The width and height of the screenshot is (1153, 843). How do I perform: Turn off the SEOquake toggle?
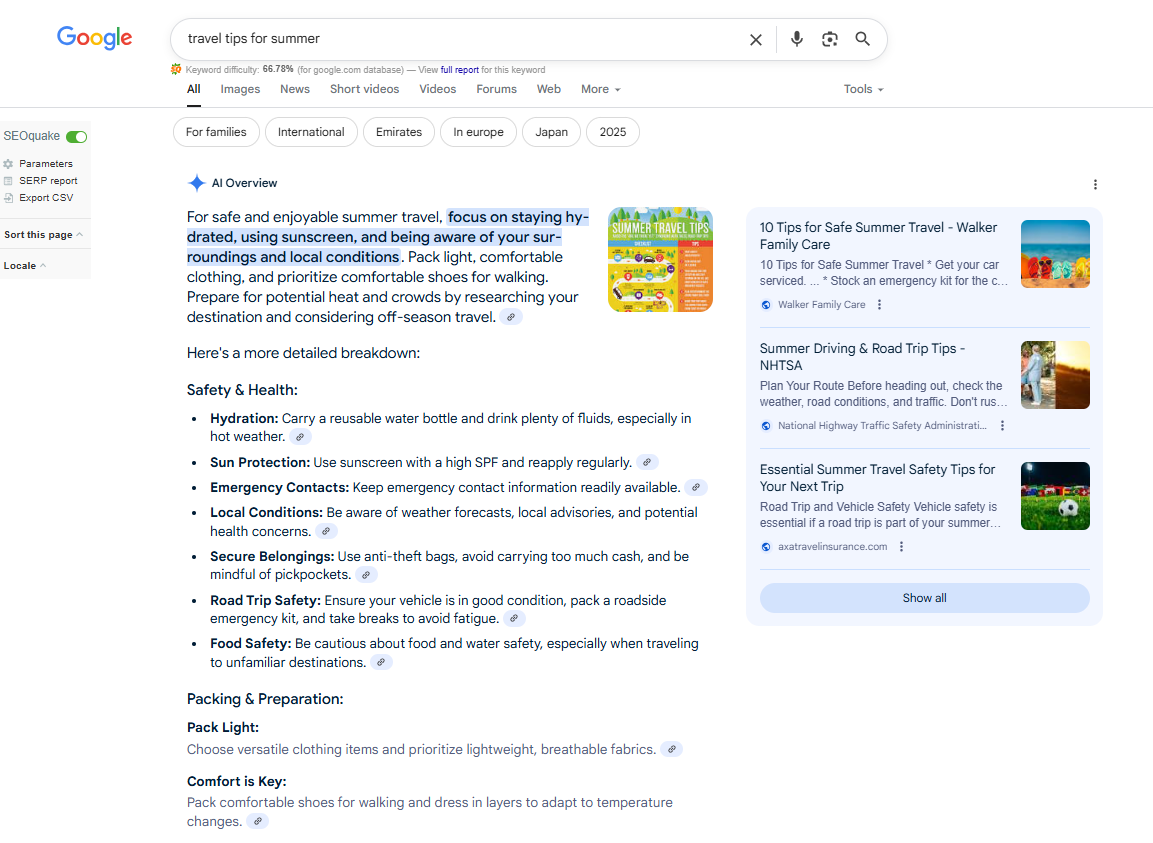(76, 136)
